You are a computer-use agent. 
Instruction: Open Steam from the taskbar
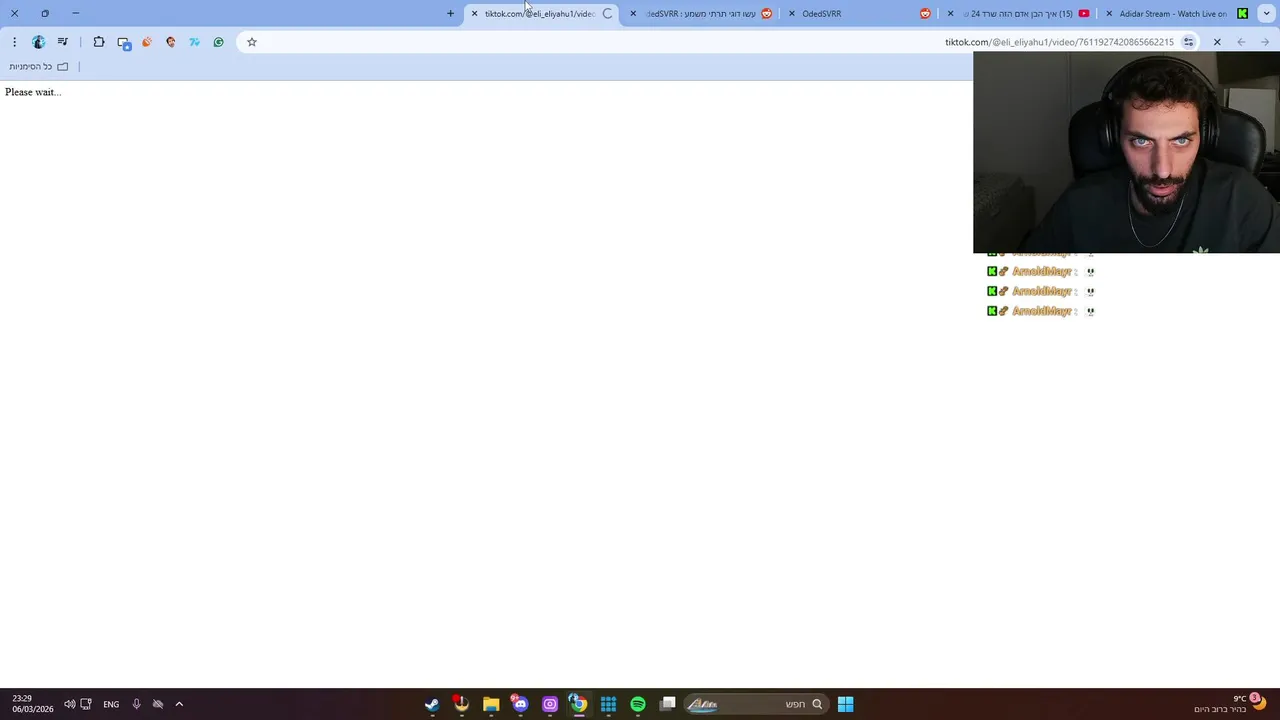pos(431,704)
